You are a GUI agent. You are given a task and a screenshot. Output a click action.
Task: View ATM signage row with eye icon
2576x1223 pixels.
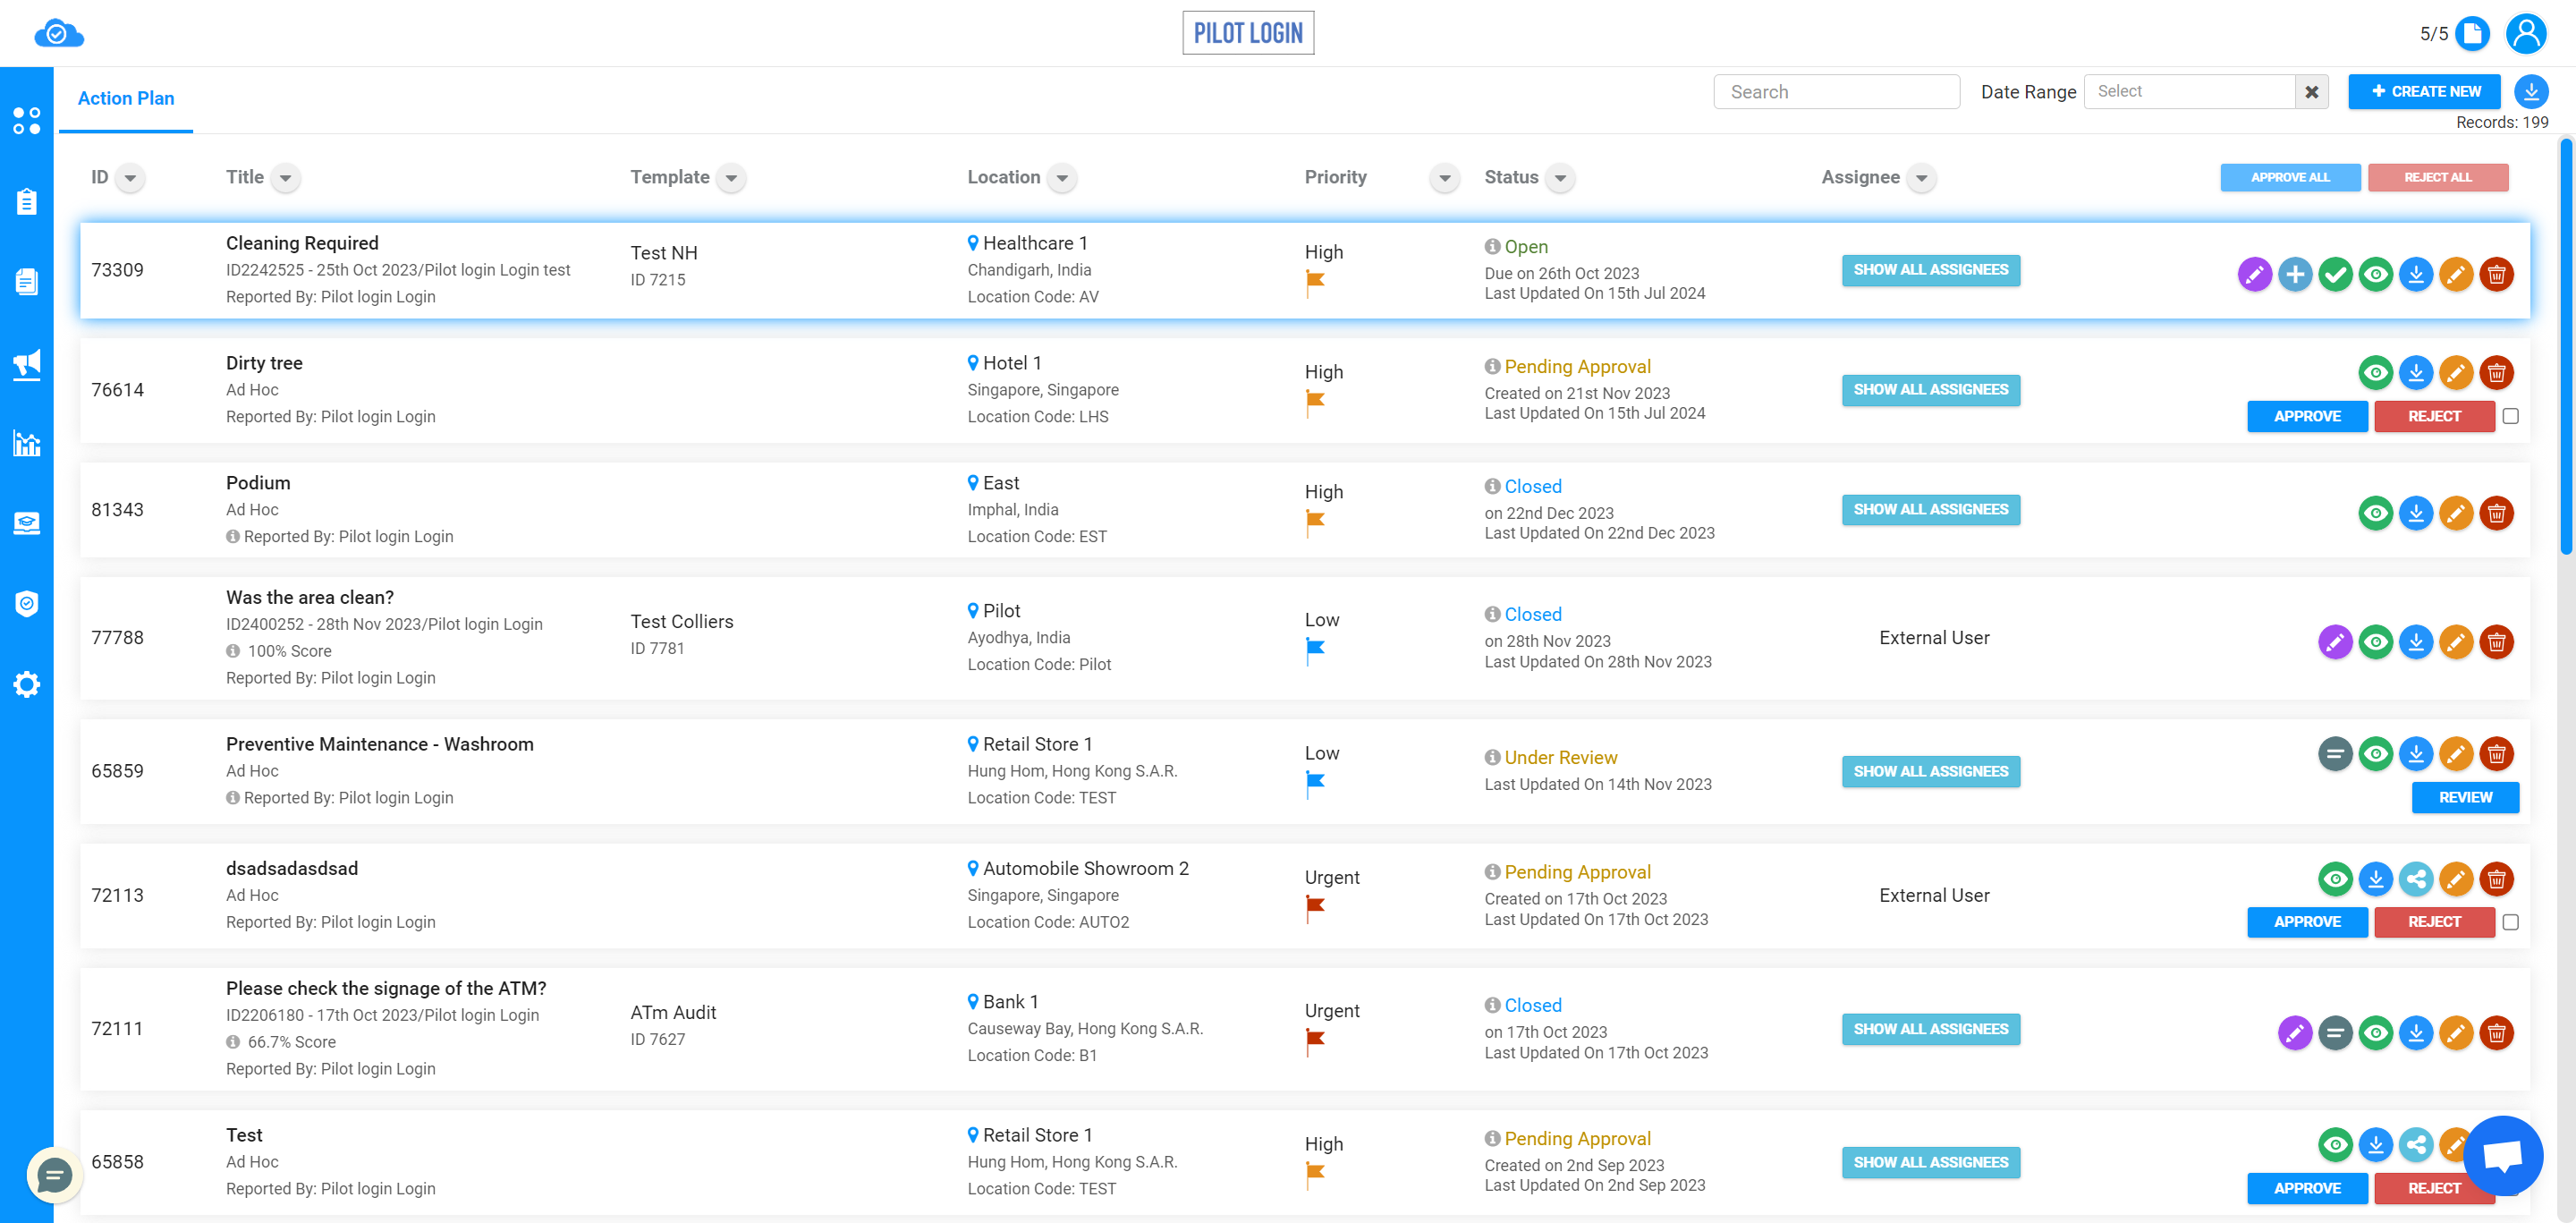pyautogui.click(x=2376, y=1032)
